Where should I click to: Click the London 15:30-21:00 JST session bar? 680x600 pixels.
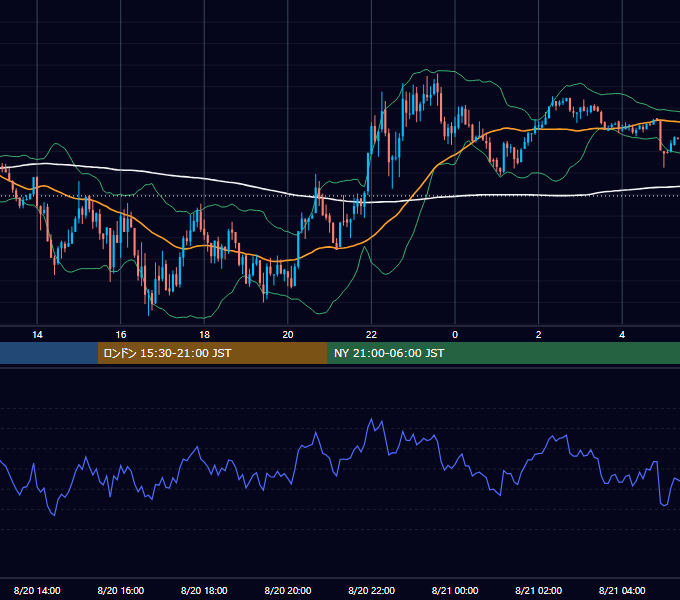(x=212, y=353)
